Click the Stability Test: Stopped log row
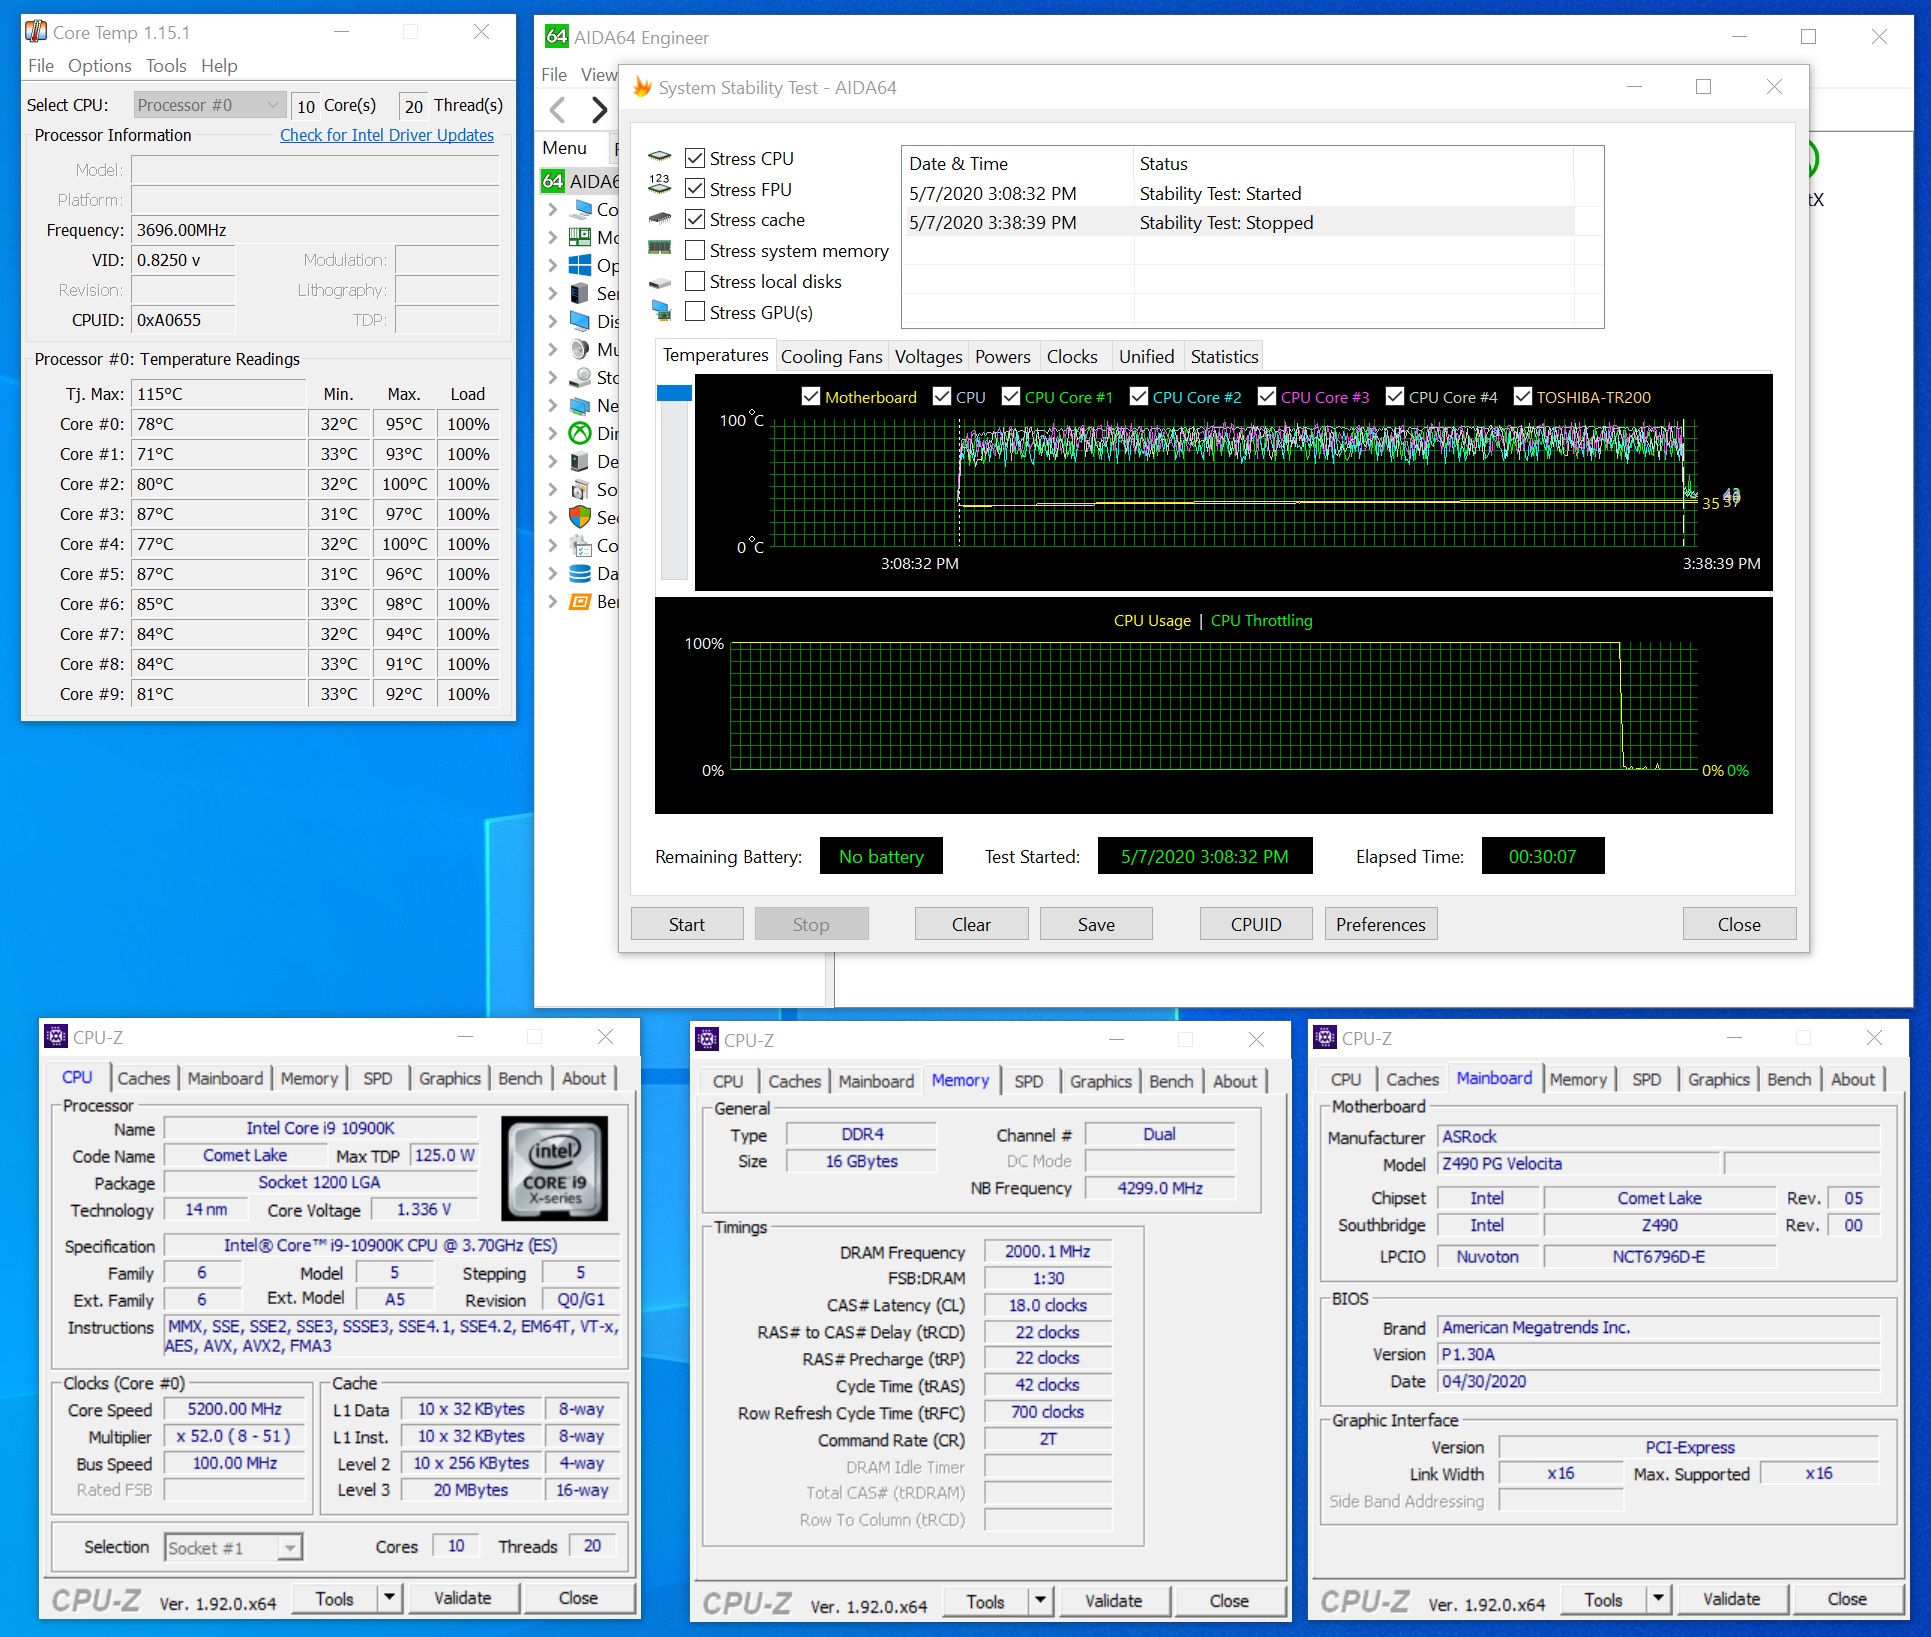The image size is (1931, 1637). click(1239, 222)
